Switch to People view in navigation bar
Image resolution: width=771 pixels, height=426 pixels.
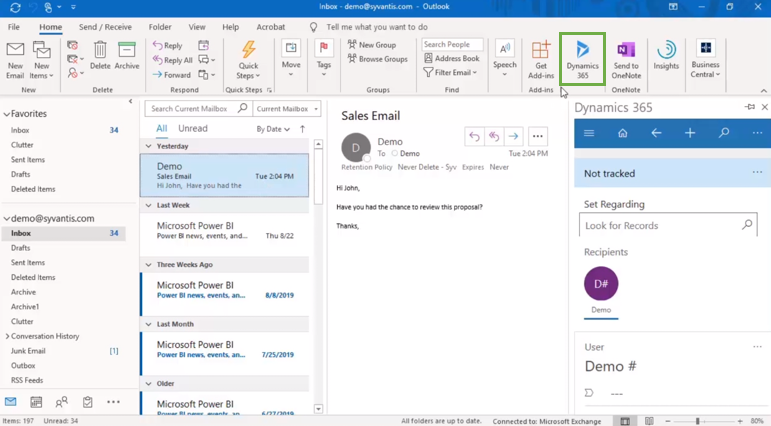tap(61, 402)
